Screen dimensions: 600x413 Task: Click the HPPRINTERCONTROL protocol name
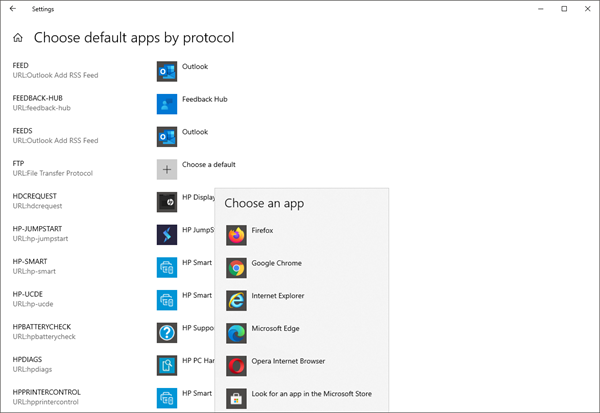point(47,392)
